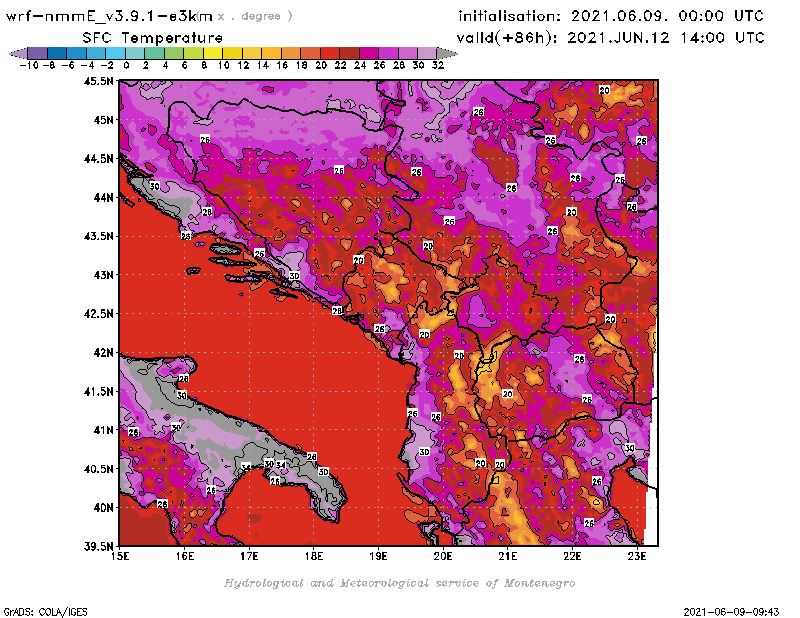Click the 44N latitude label
The height and width of the screenshot is (618, 800).
103,197
